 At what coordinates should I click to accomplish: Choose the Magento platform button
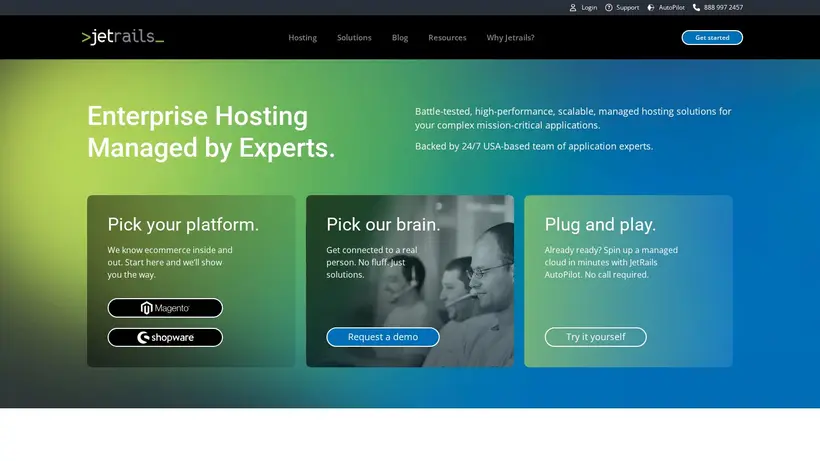[165, 308]
